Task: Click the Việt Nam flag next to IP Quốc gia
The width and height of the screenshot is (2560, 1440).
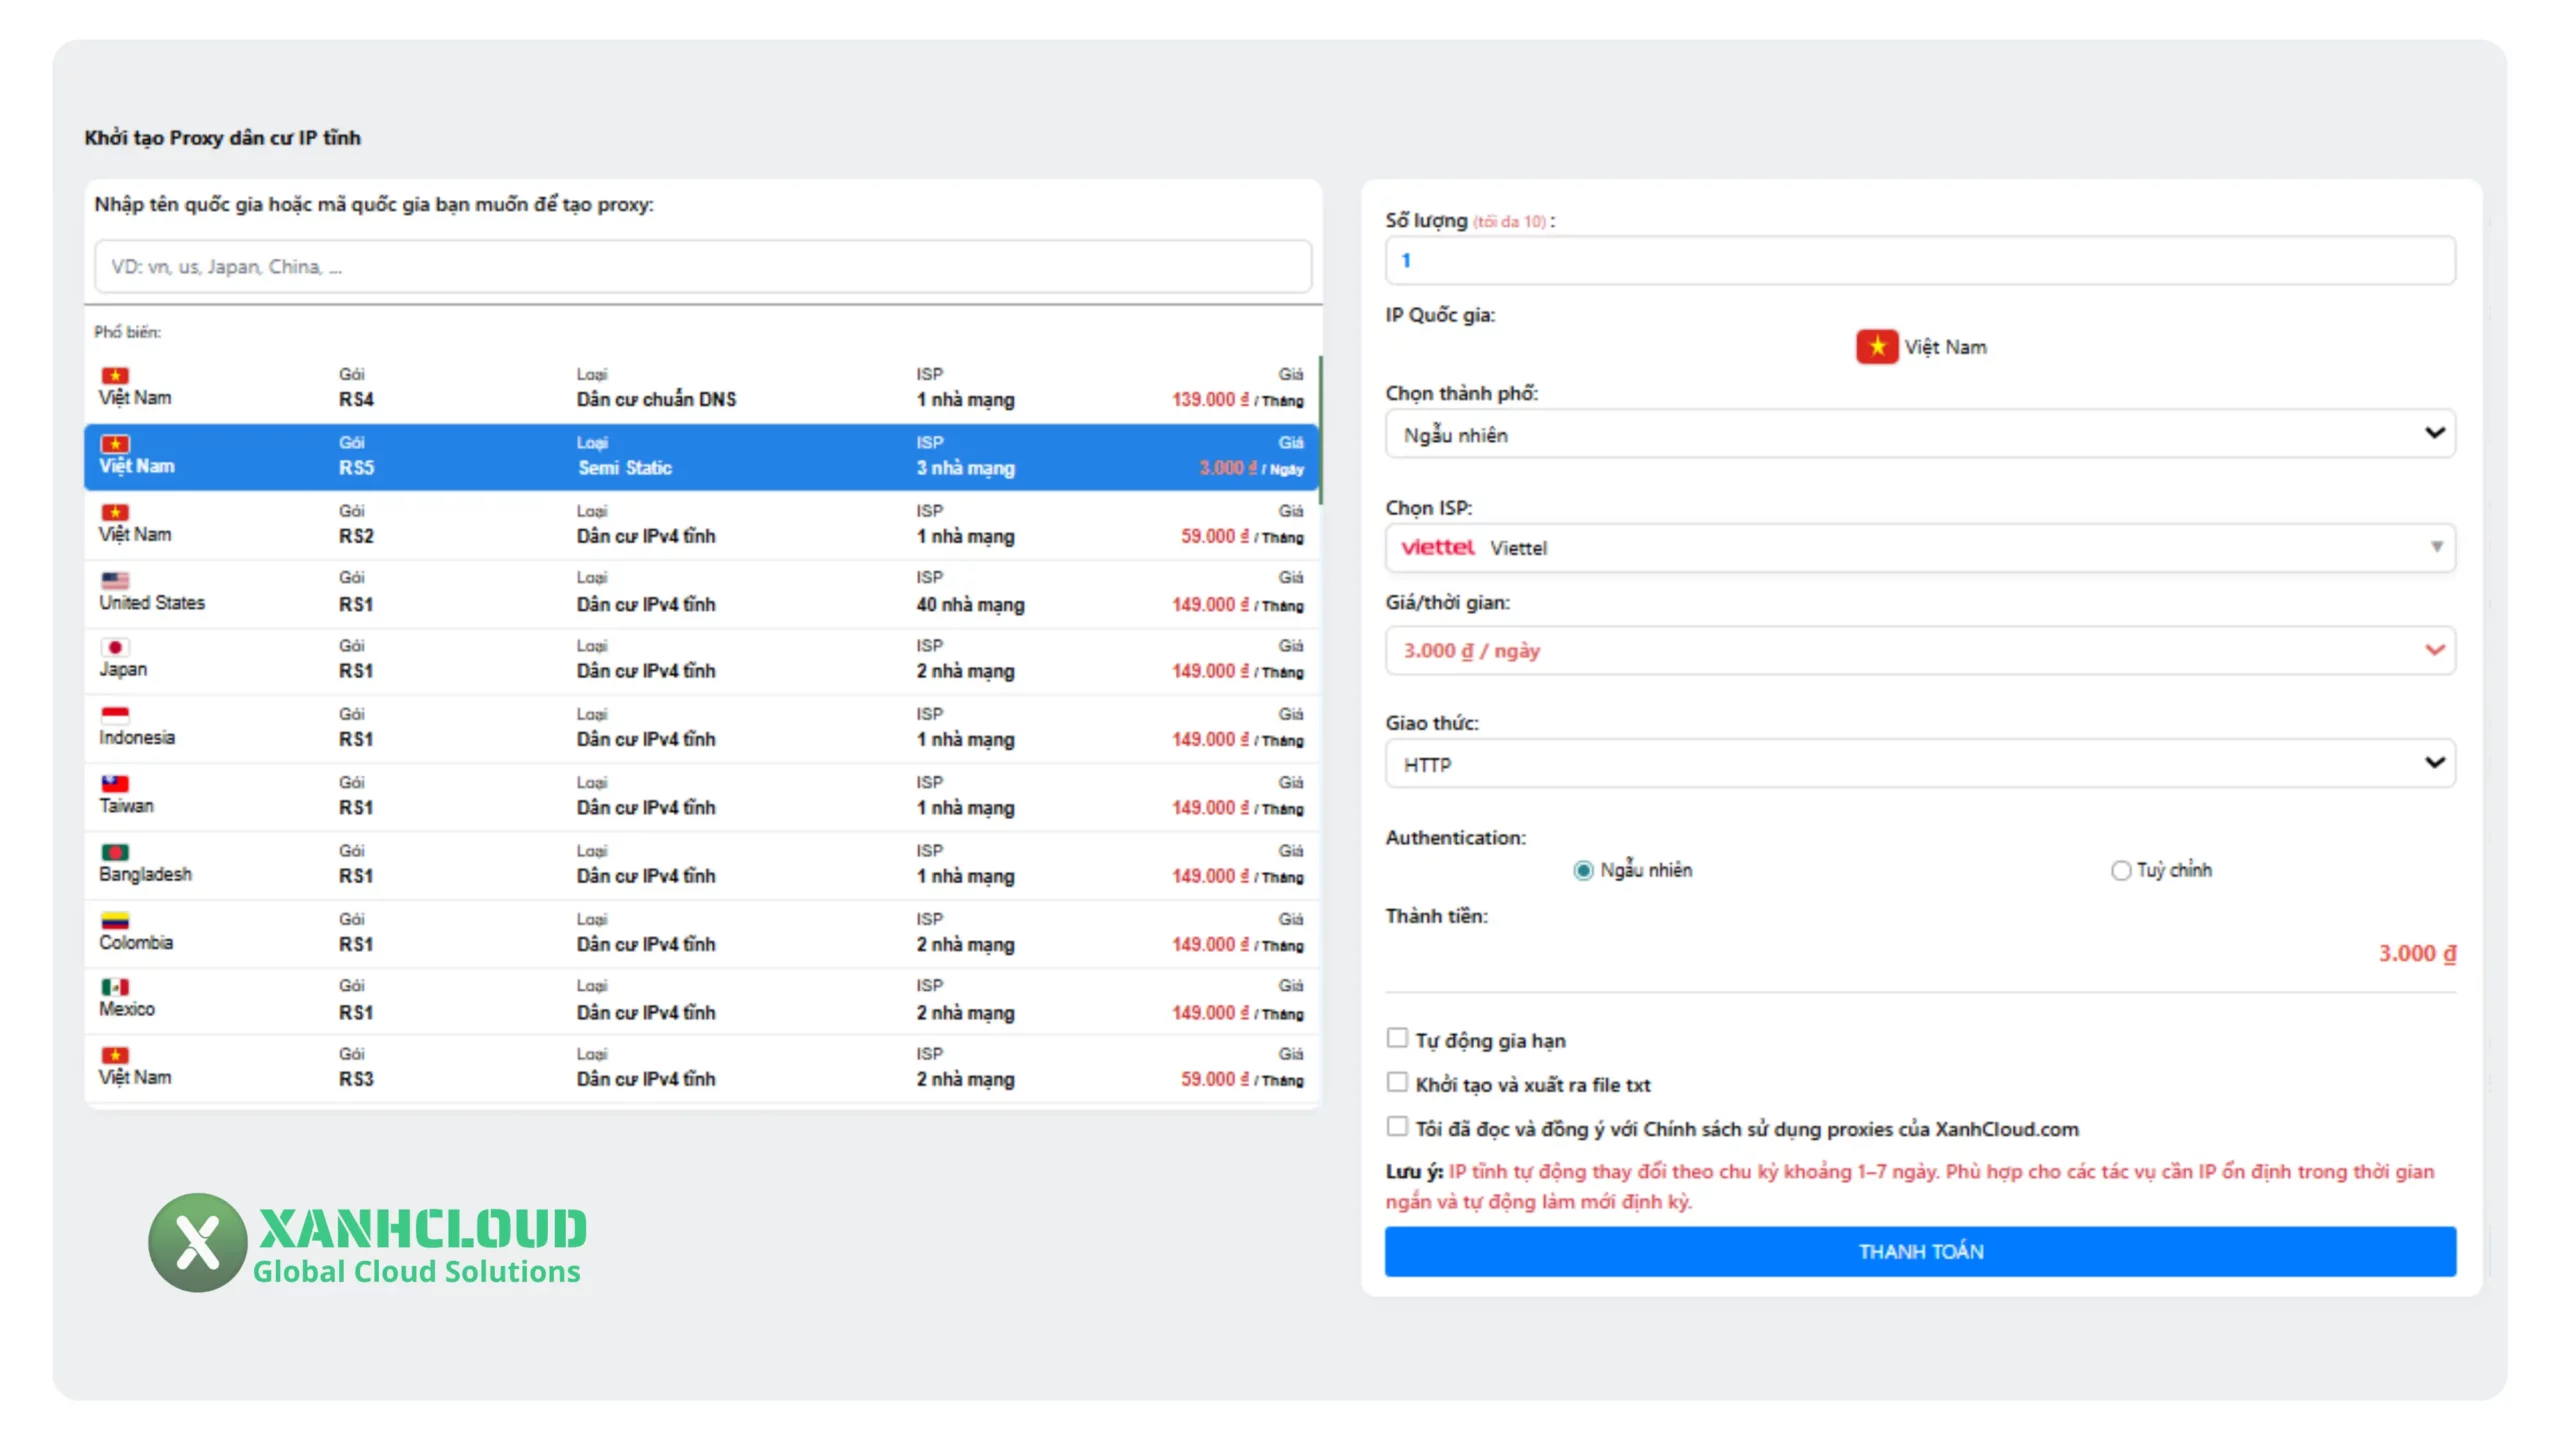Action: click(1877, 346)
